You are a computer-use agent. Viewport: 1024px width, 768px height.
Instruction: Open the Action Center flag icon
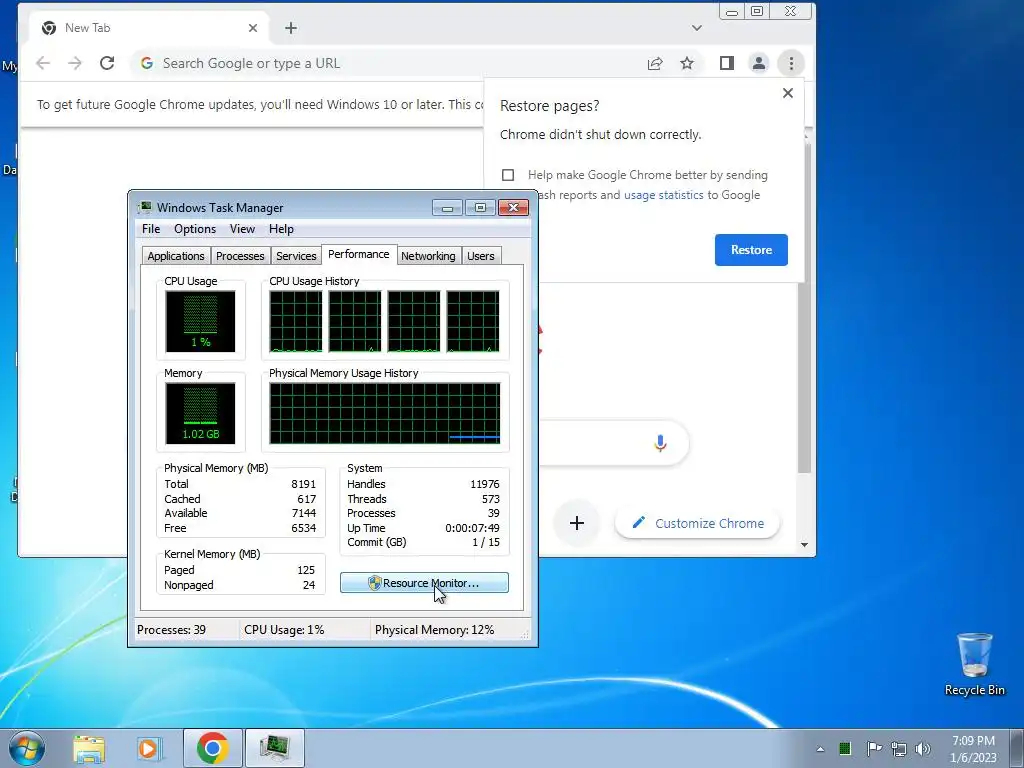873,748
